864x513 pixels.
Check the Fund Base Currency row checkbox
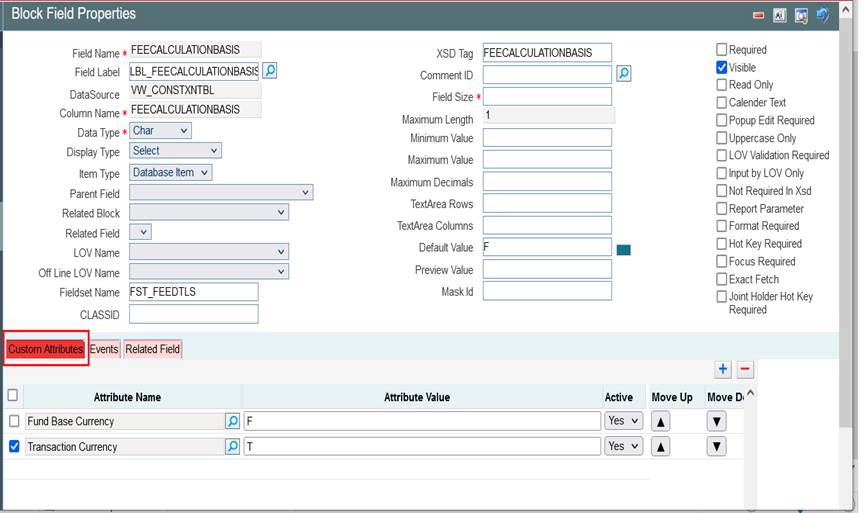pos(14,422)
